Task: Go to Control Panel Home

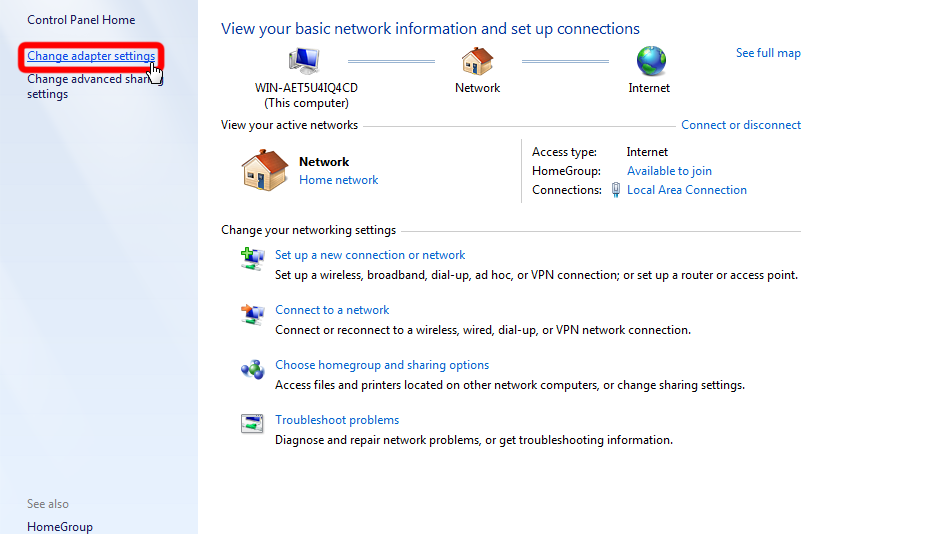Action: pyautogui.click(x=81, y=20)
